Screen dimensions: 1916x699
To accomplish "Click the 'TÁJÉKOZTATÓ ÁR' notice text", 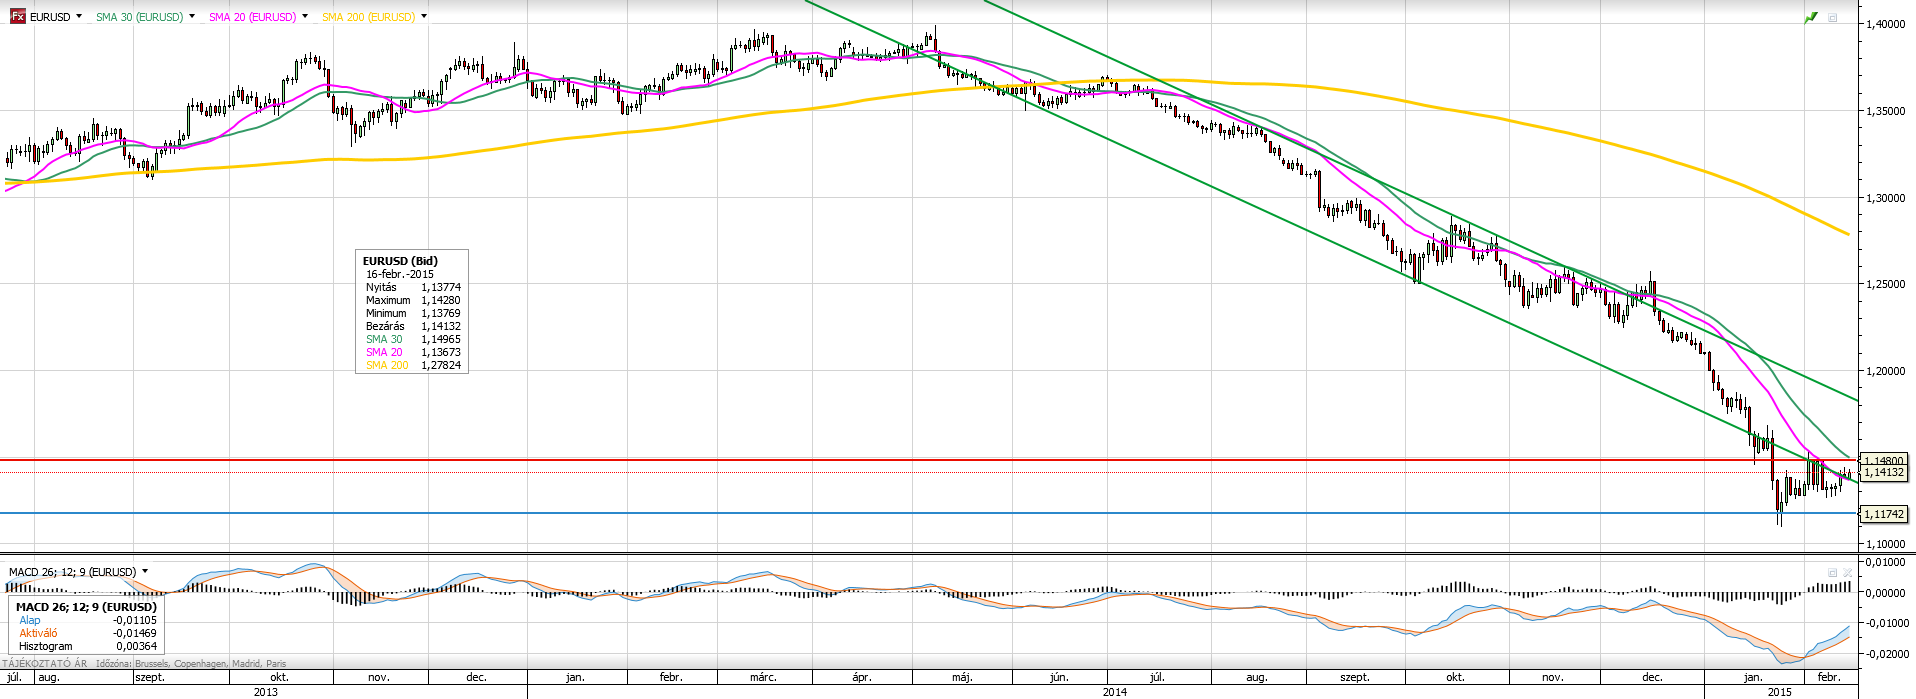I will point(45,663).
